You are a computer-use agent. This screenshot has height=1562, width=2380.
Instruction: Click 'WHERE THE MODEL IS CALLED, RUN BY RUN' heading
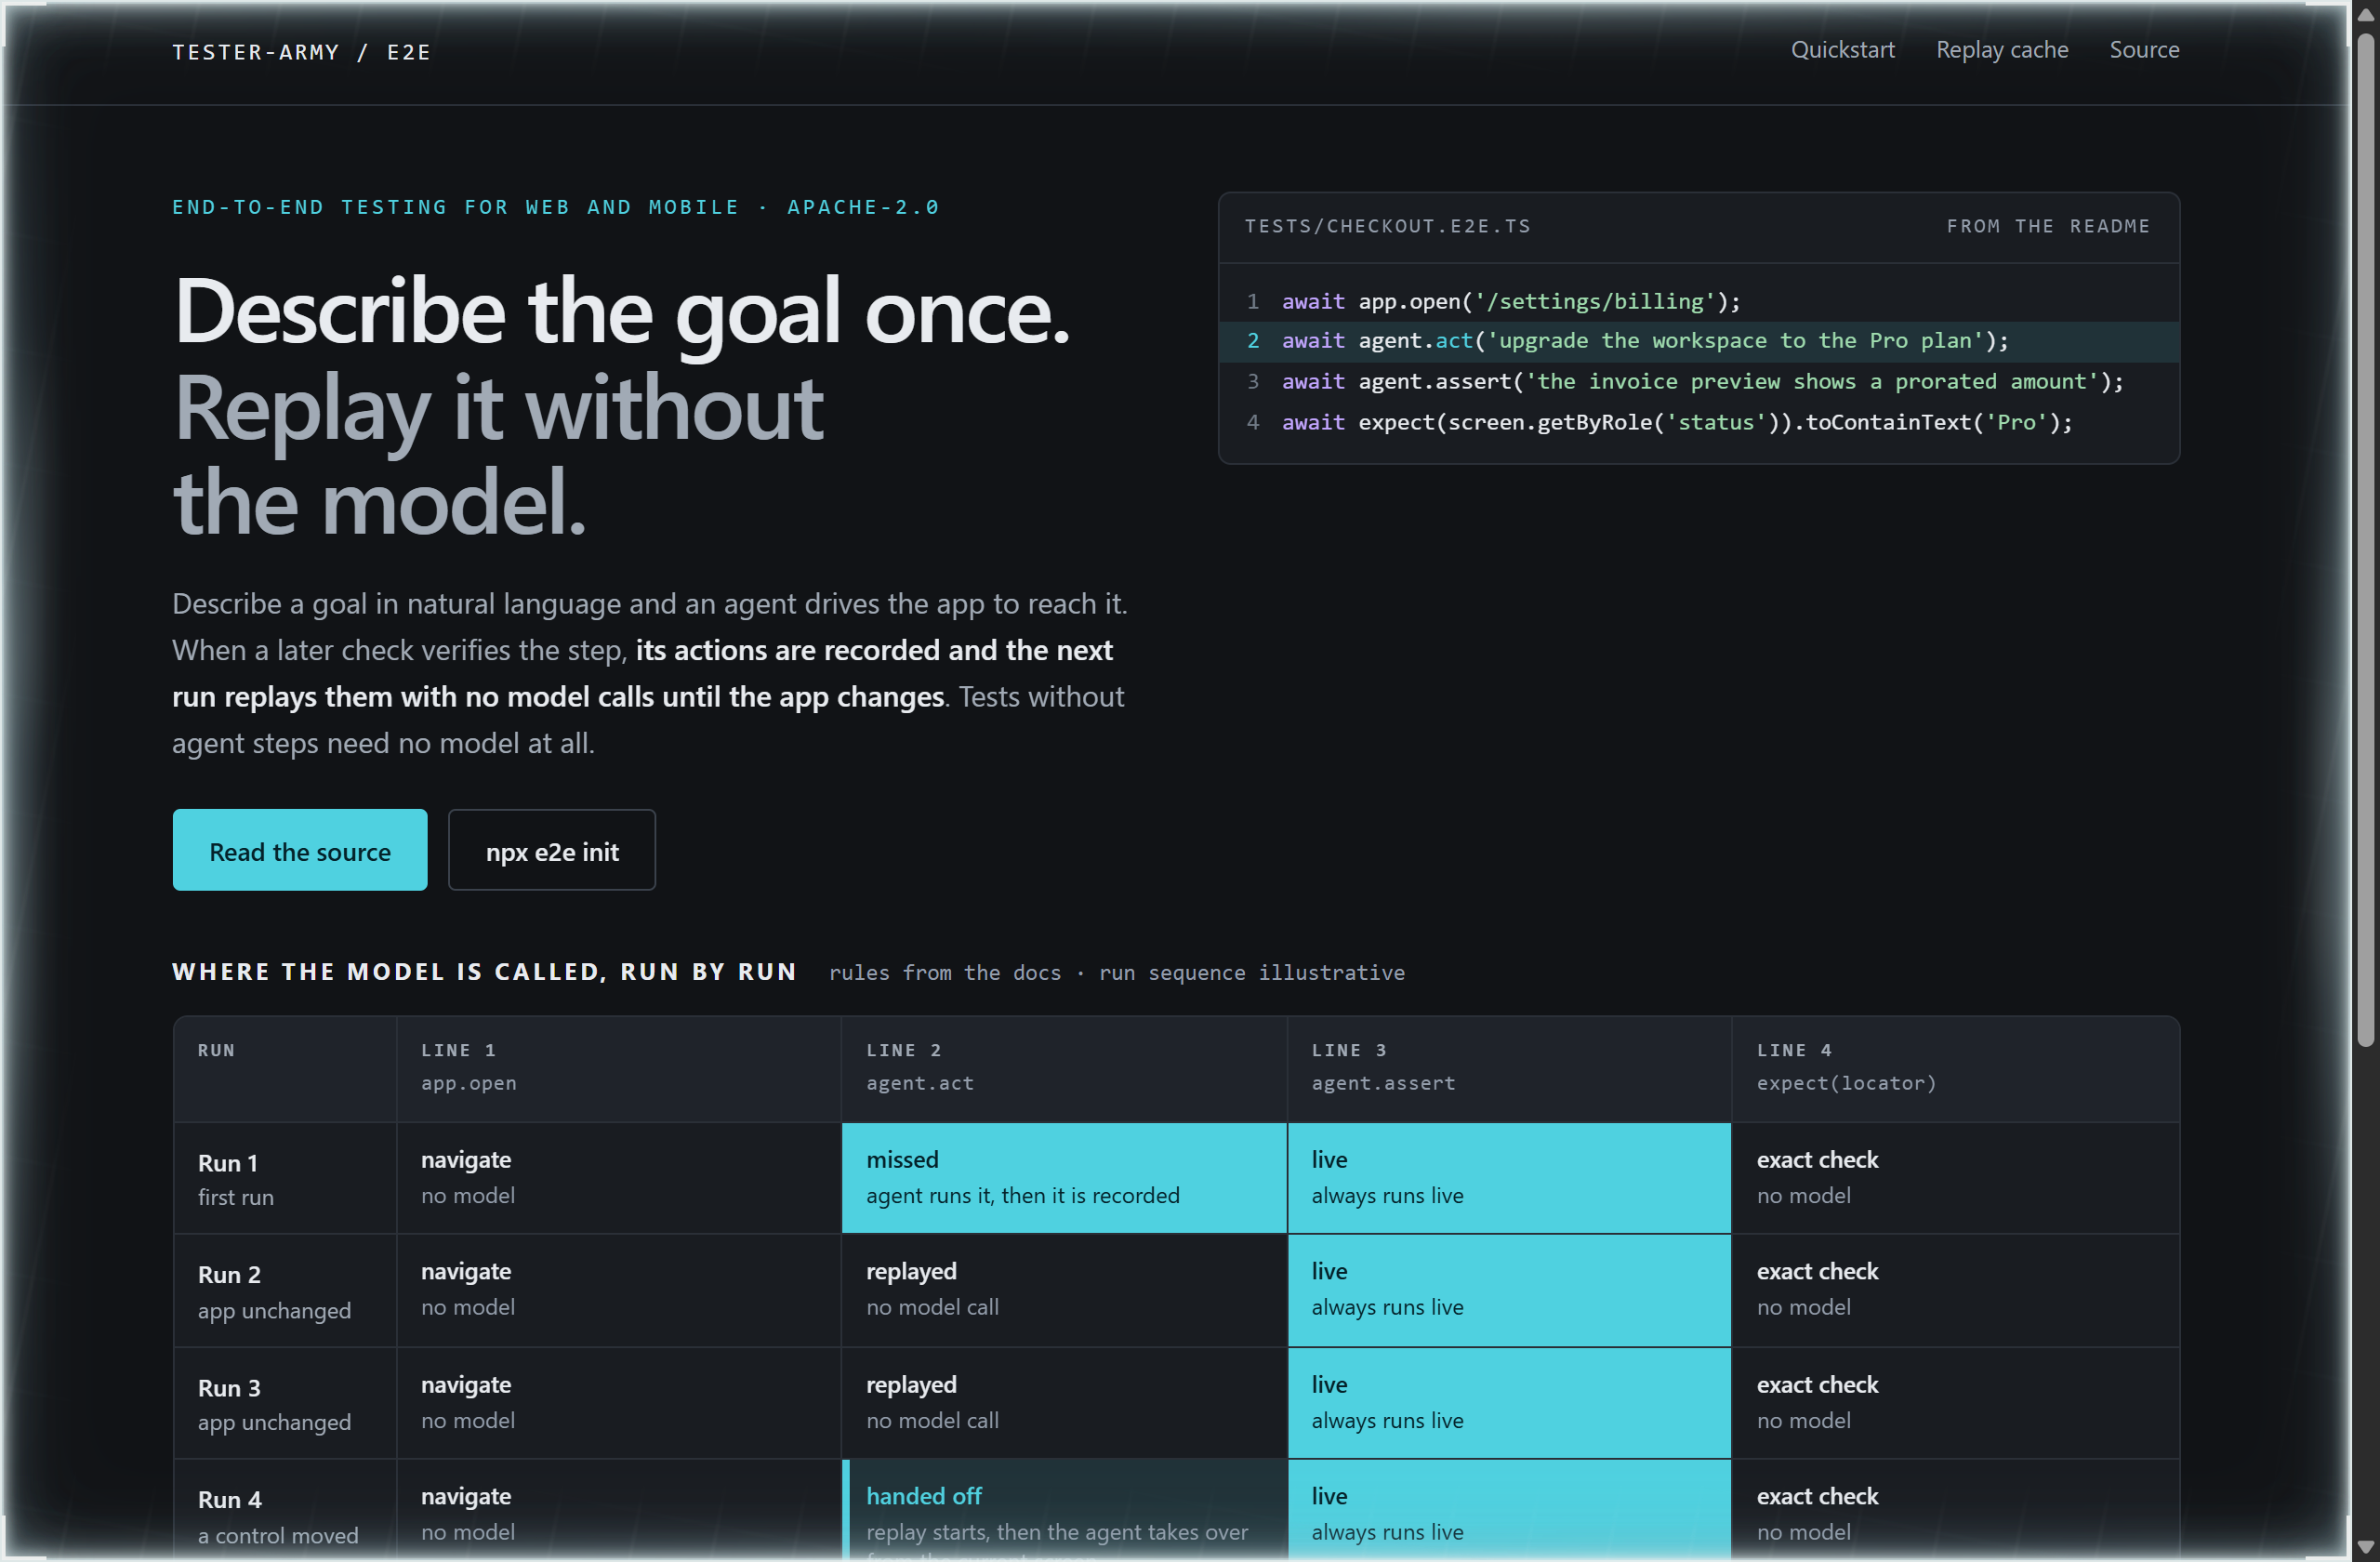[x=484, y=972]
